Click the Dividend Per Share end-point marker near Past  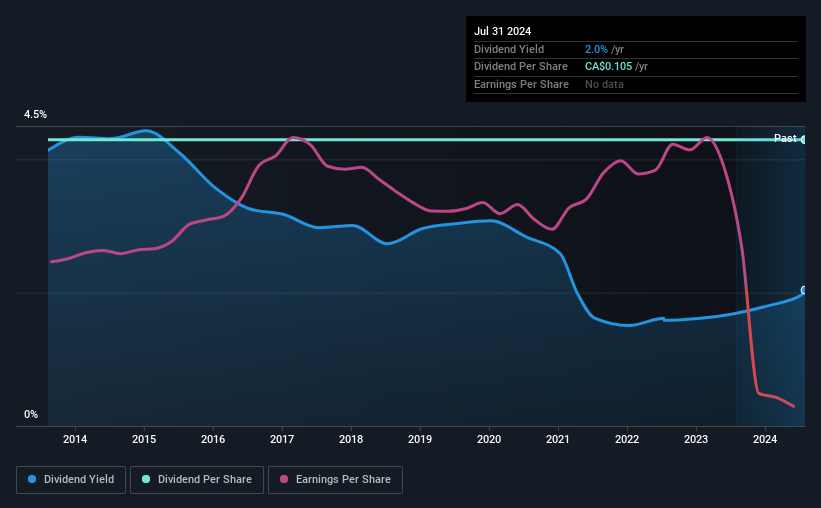click(x=803, y=140)
